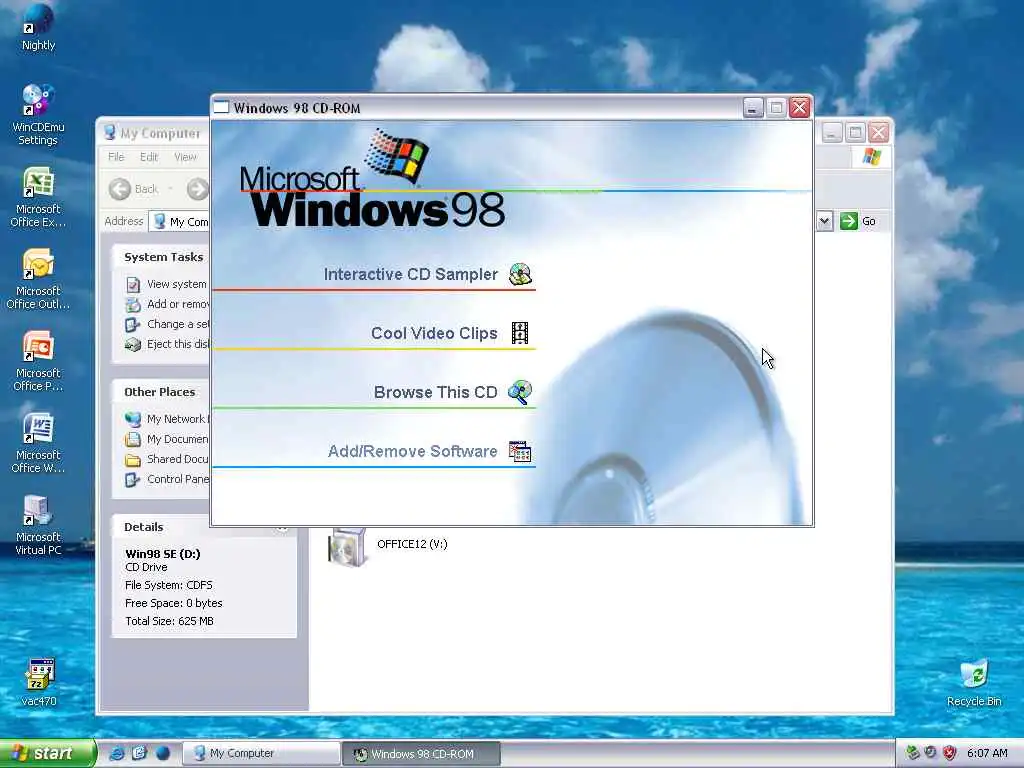Click View system information task
The width and height of the screenshot is (1024, 768).
point(167,284)
